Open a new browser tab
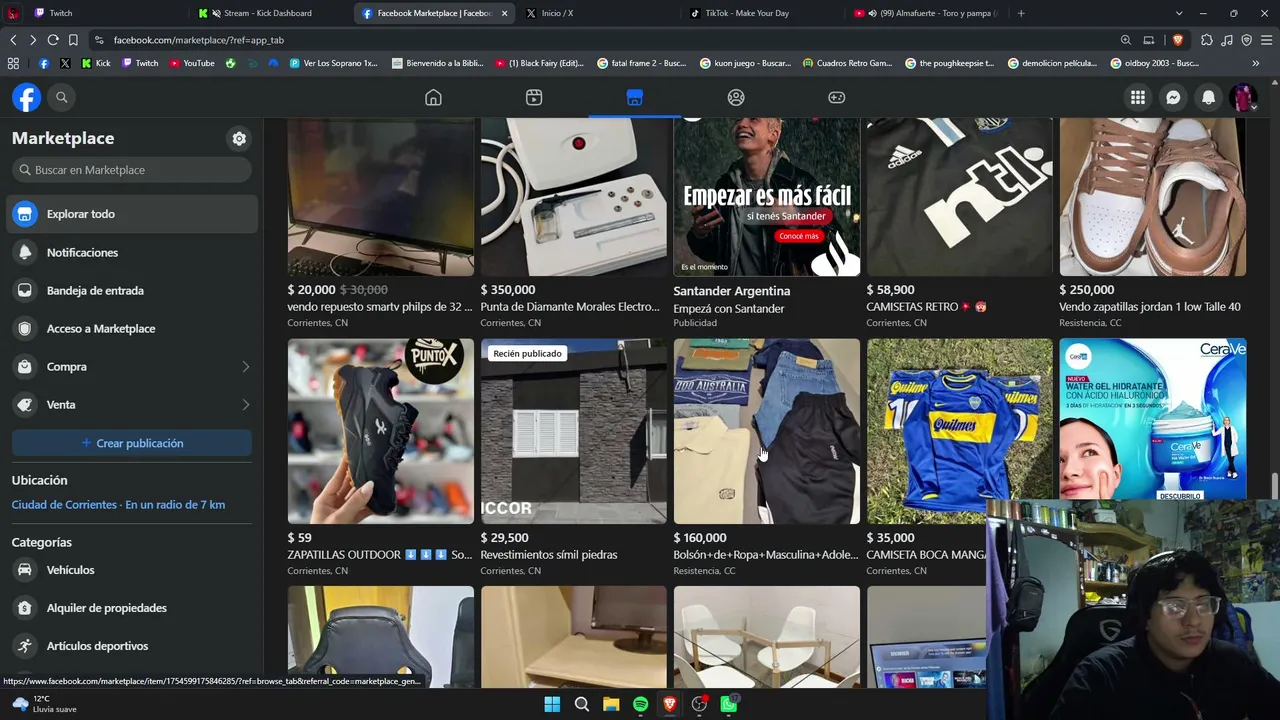The height and width of the screenshot is (720, 1280). pyautogui.click(x=1021, y=13)
